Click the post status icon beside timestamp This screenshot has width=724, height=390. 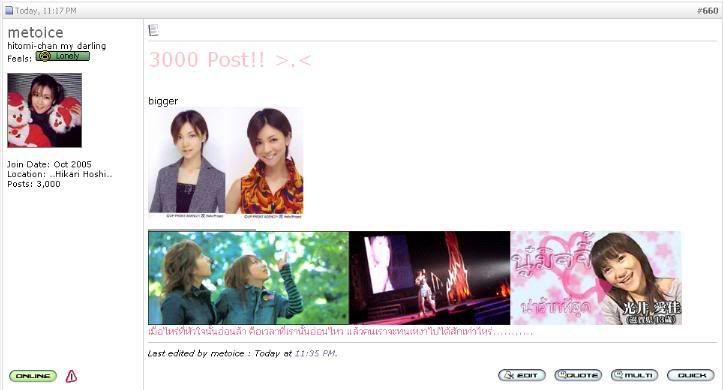click(x=9, y=10)
